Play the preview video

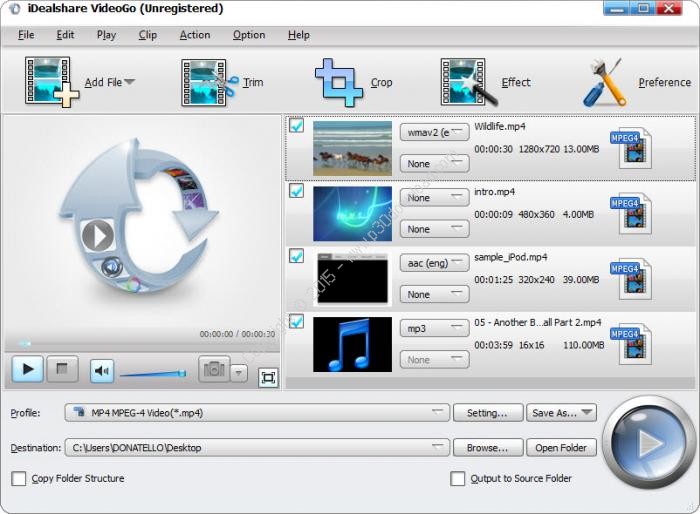click(28, 369)
